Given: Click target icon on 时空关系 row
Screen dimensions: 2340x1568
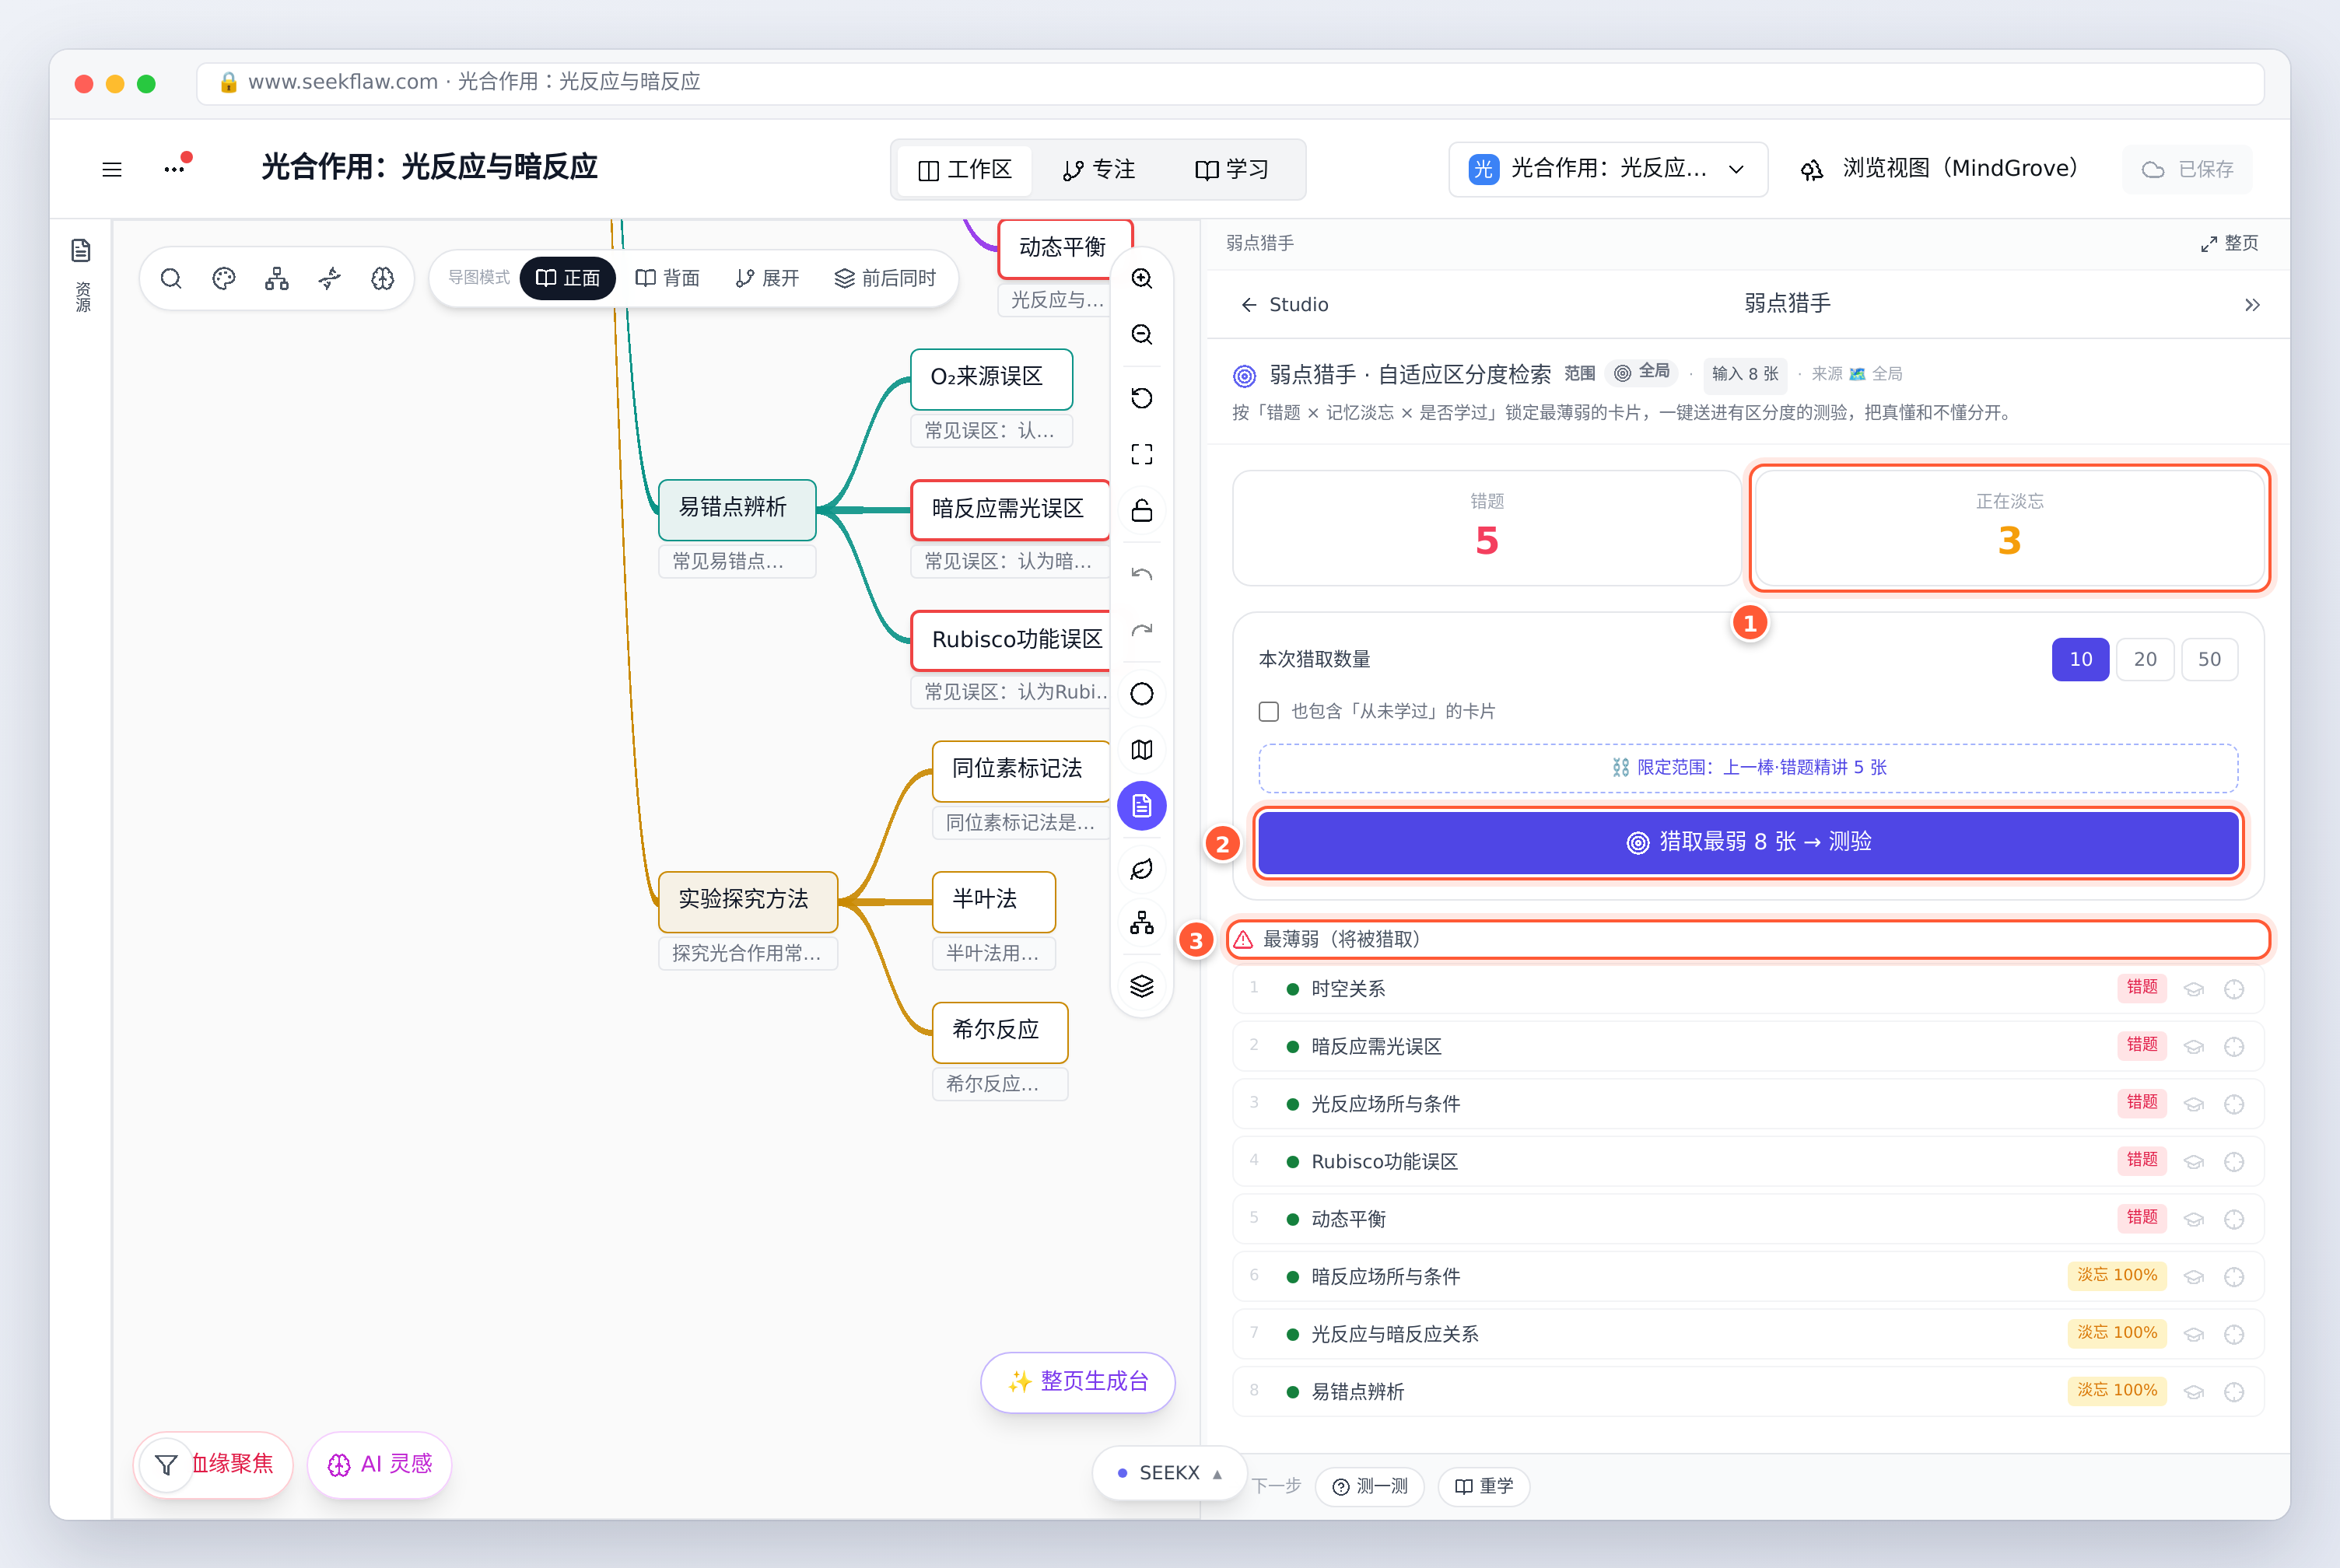Looking at the screenshot, I should [x=2234, y=989].
